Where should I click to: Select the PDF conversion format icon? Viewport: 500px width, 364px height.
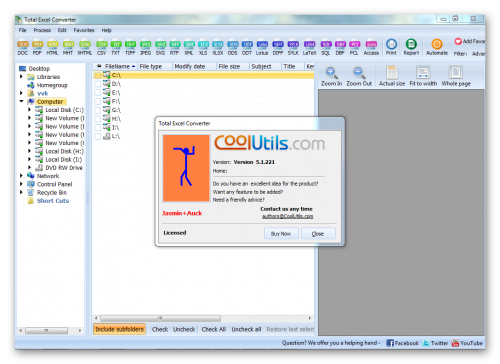[37, 47]
